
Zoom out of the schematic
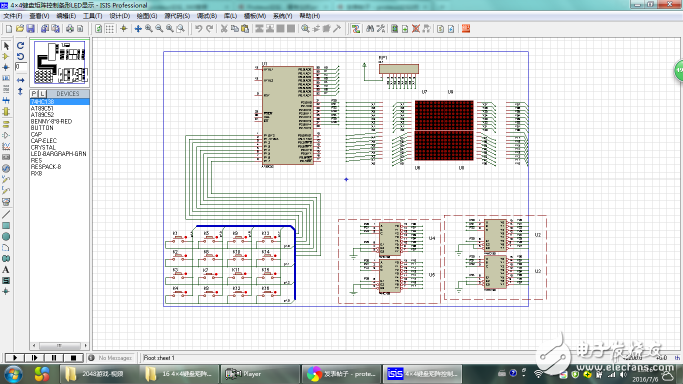(159, 29)
